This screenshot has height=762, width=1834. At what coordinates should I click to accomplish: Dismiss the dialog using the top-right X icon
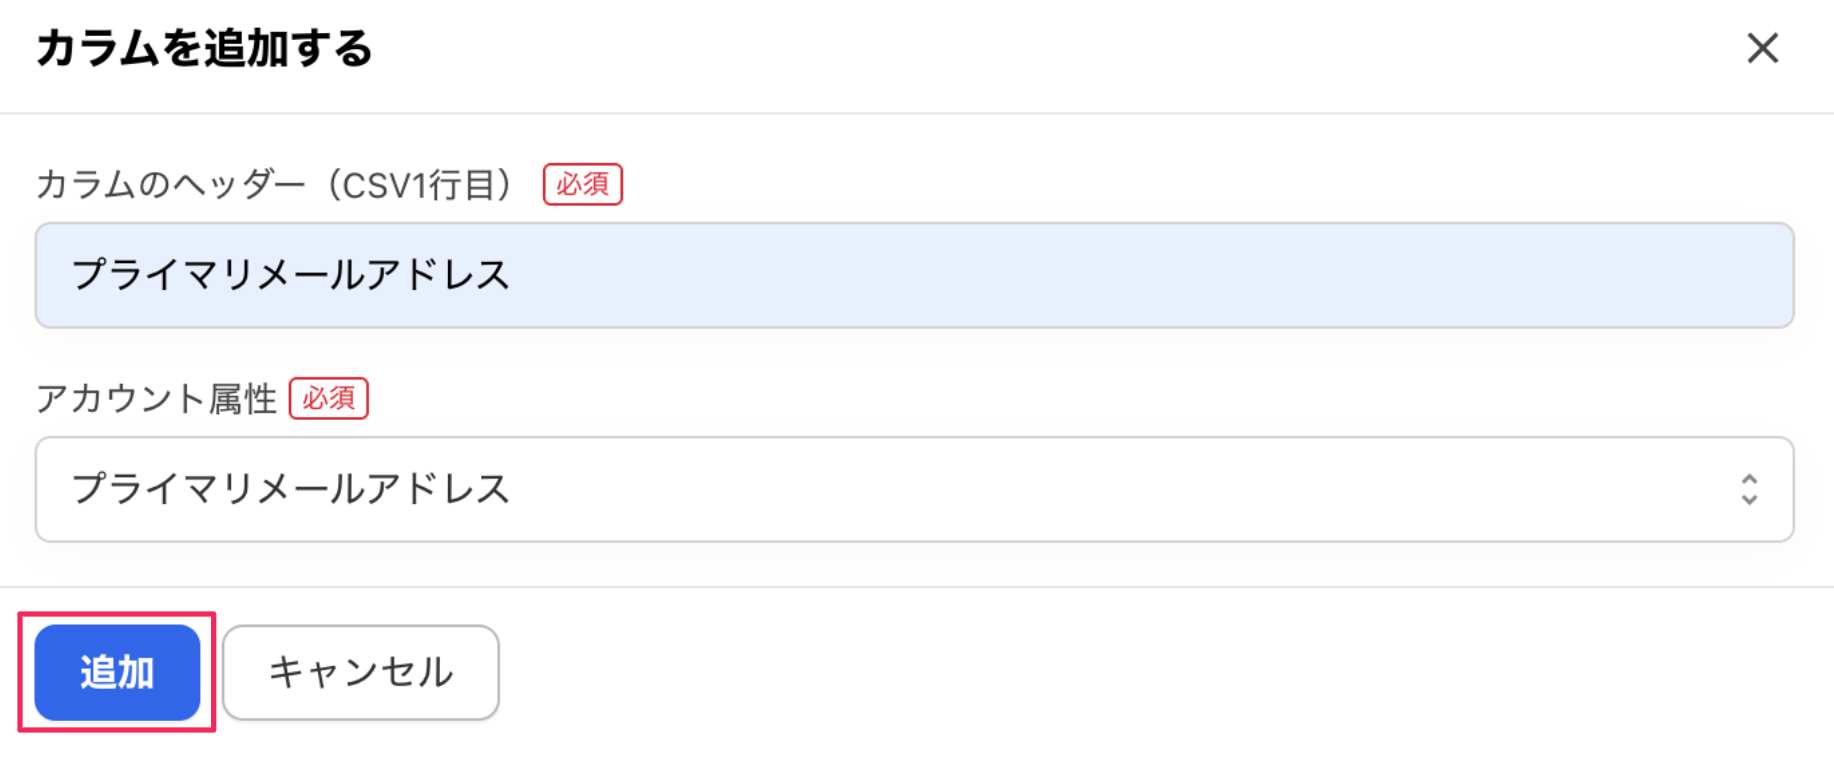(1762, 48)
